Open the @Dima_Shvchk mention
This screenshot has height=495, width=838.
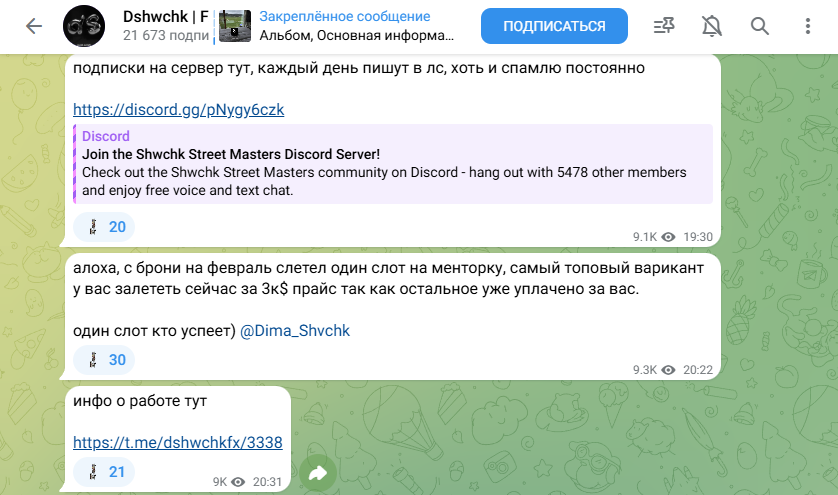point(294,330)
